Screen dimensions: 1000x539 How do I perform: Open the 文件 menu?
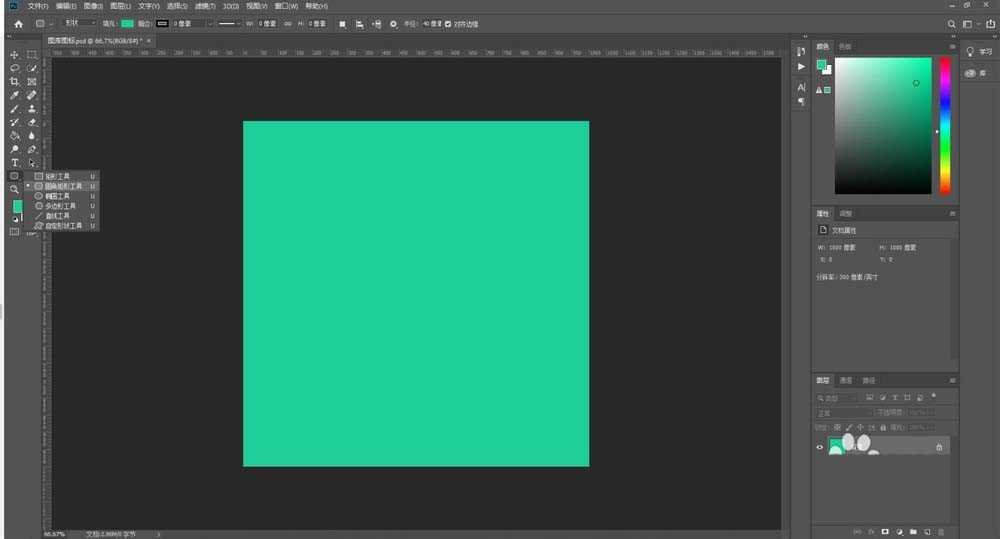(38, 6)
